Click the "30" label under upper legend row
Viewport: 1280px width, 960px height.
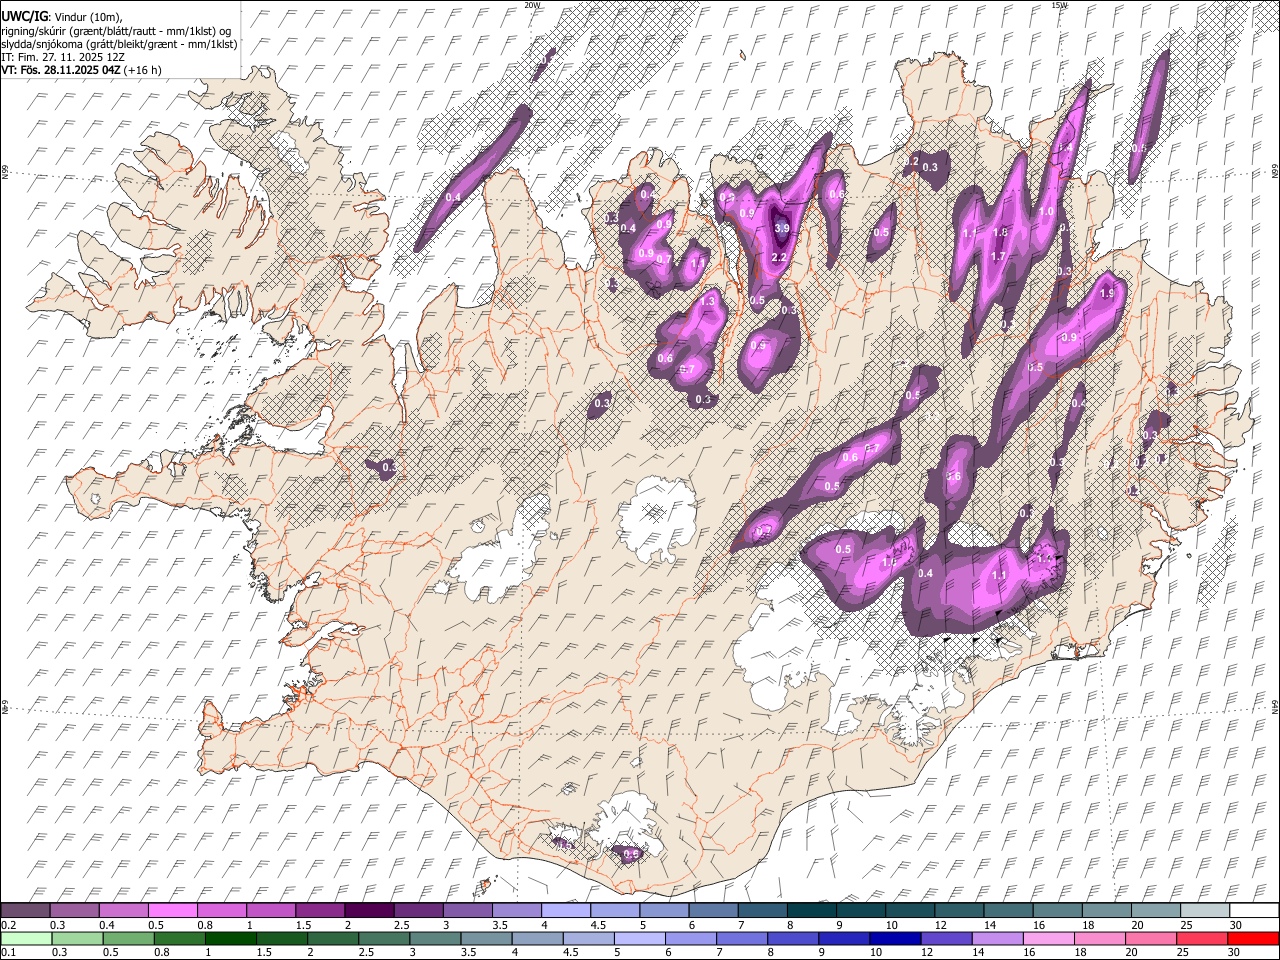click(x=1235, y=925)
